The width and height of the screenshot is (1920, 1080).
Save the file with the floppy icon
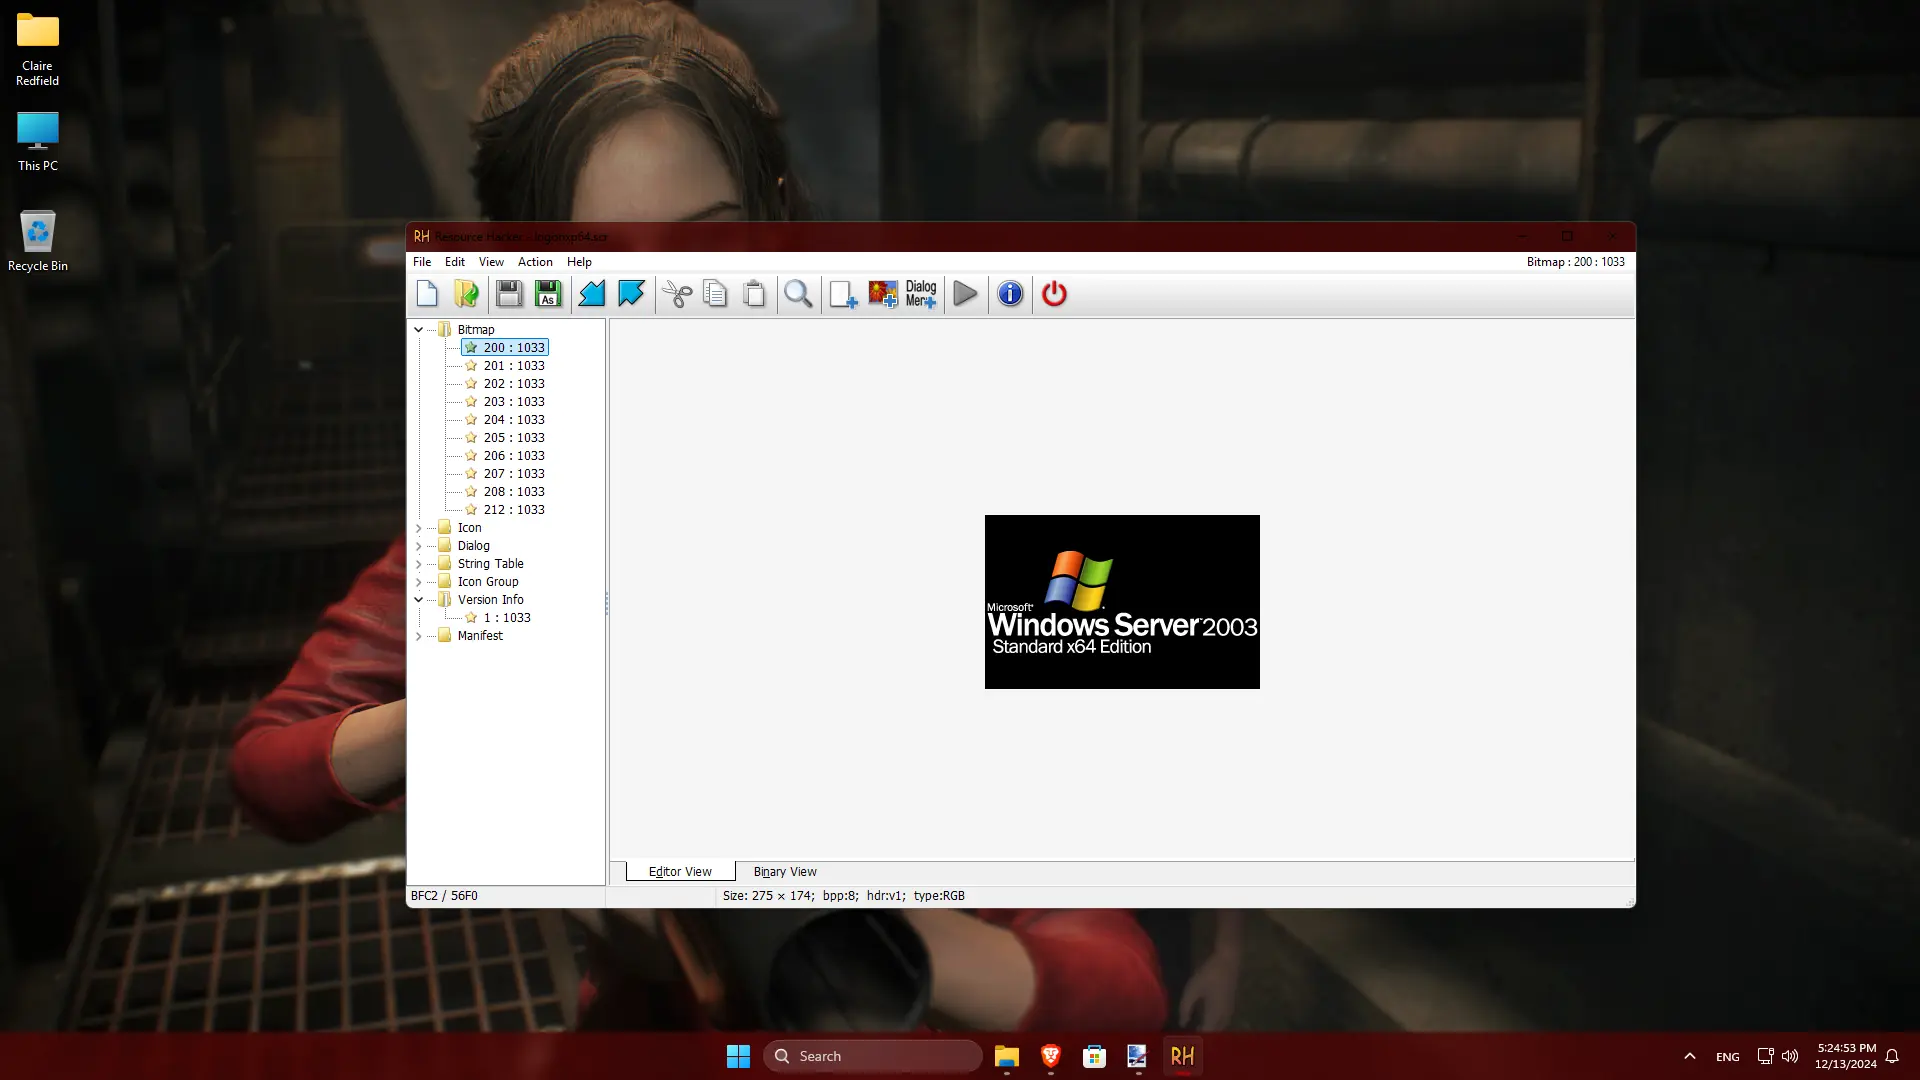[x=509, y=294]
